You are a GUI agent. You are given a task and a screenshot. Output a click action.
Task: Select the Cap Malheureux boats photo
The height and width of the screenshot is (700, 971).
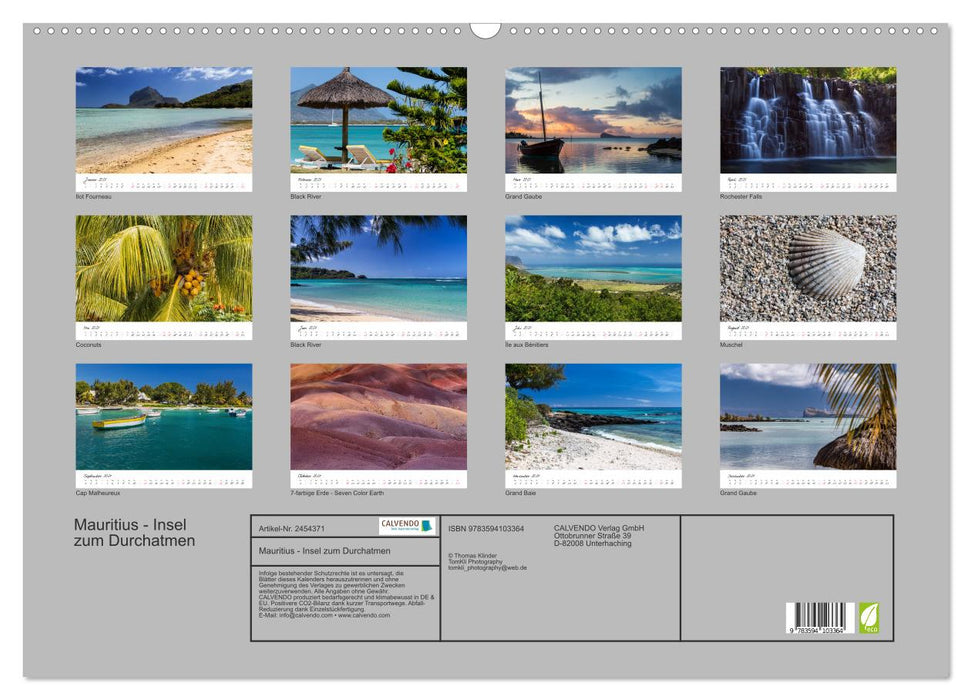tap(163, 417)
